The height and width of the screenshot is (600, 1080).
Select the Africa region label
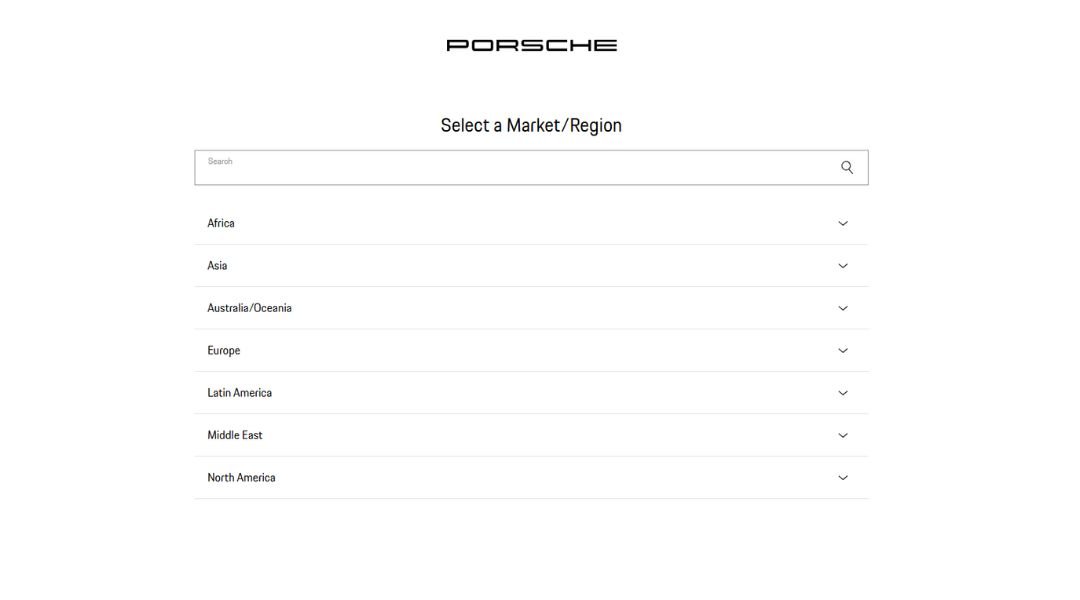(x=221, y=223)
